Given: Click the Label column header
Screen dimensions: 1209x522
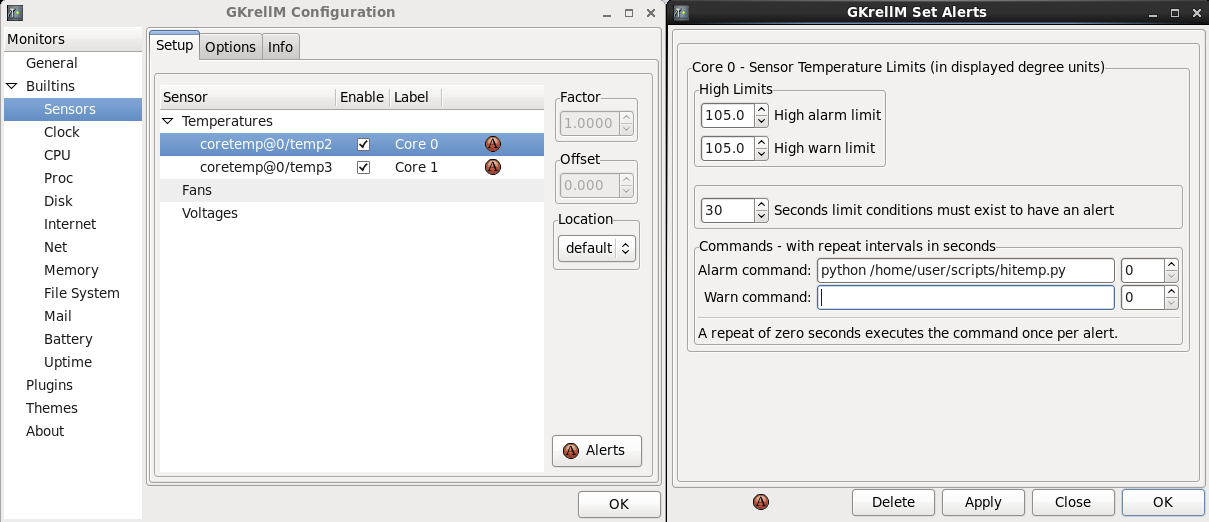Looking at the screenshot, I should [x=415, y=97].
